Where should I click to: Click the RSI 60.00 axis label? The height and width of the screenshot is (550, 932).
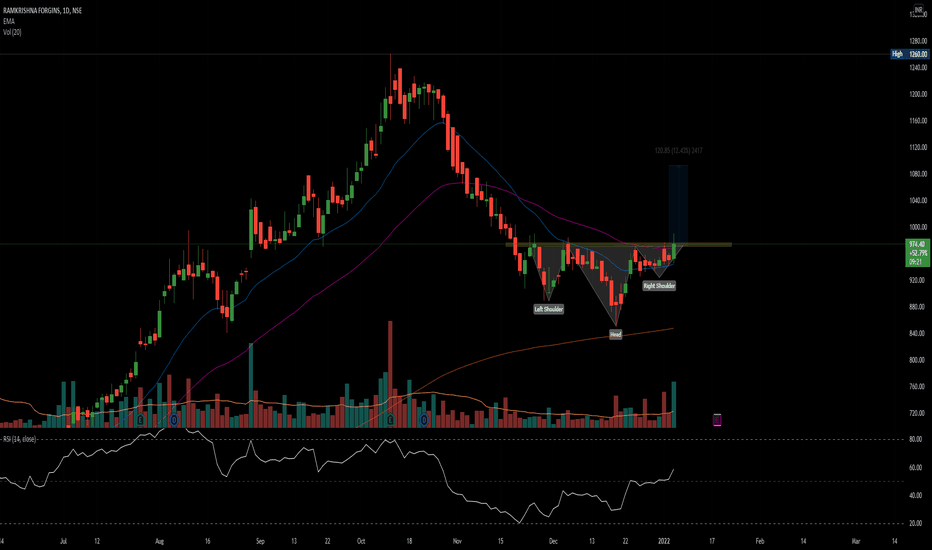(915, 468)
